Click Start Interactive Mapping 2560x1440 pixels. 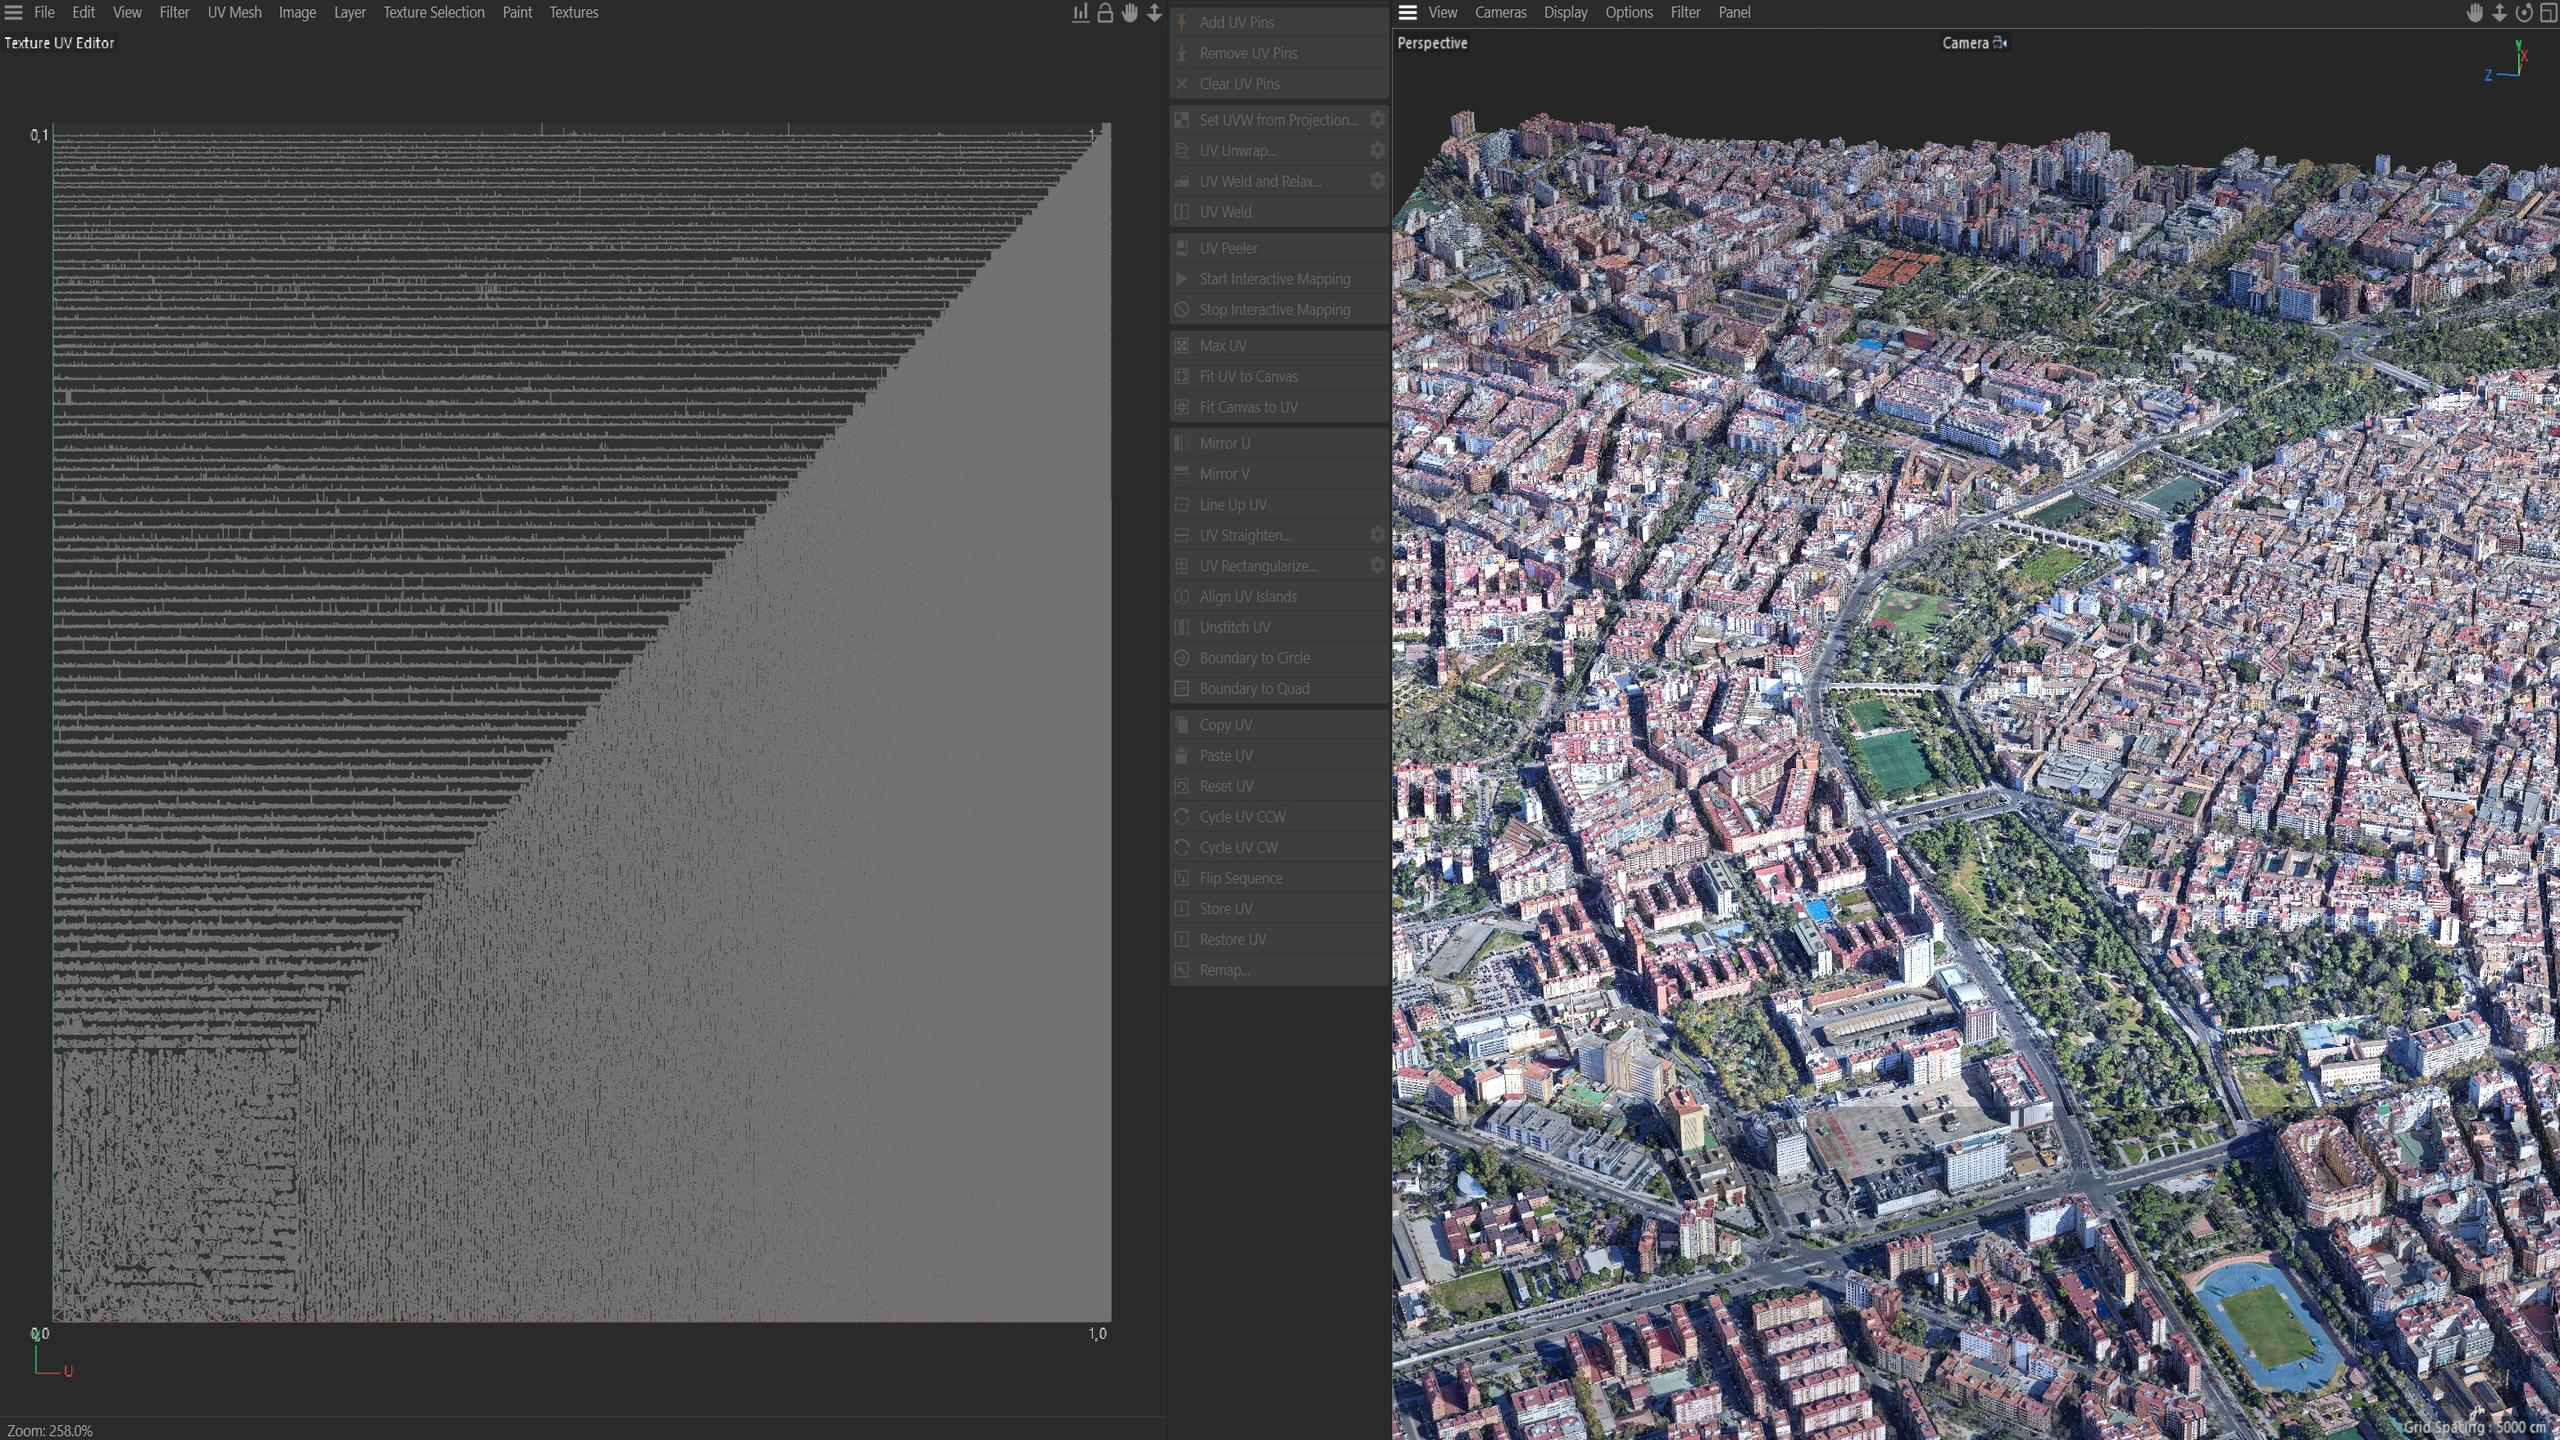click(1279, 279)
